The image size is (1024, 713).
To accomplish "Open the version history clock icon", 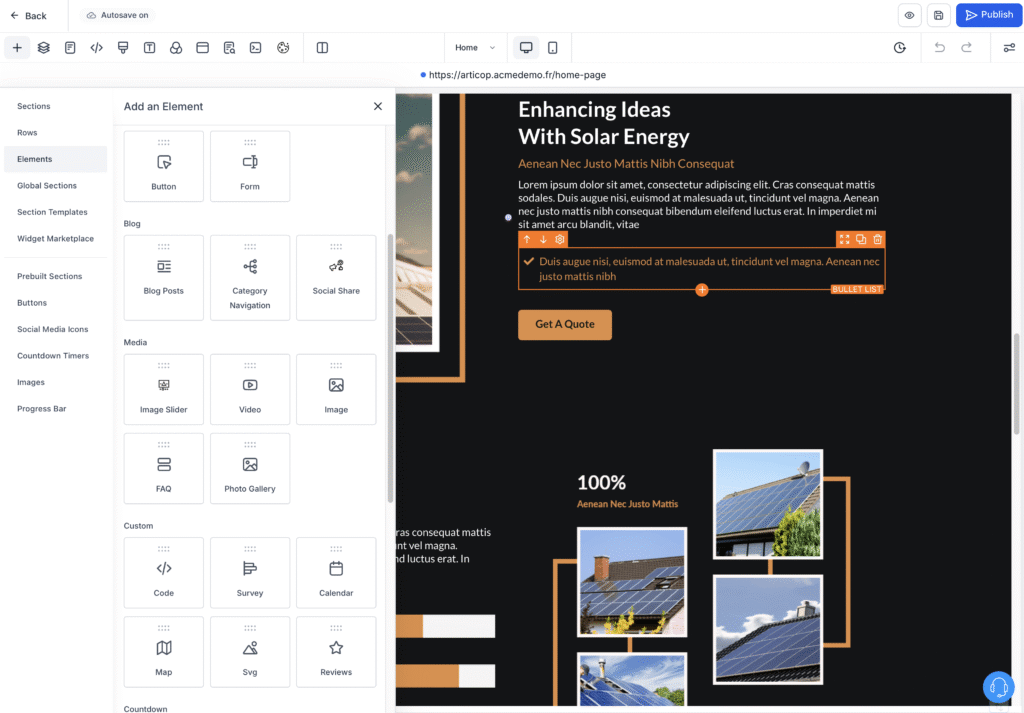I will (x=900, y=48).
